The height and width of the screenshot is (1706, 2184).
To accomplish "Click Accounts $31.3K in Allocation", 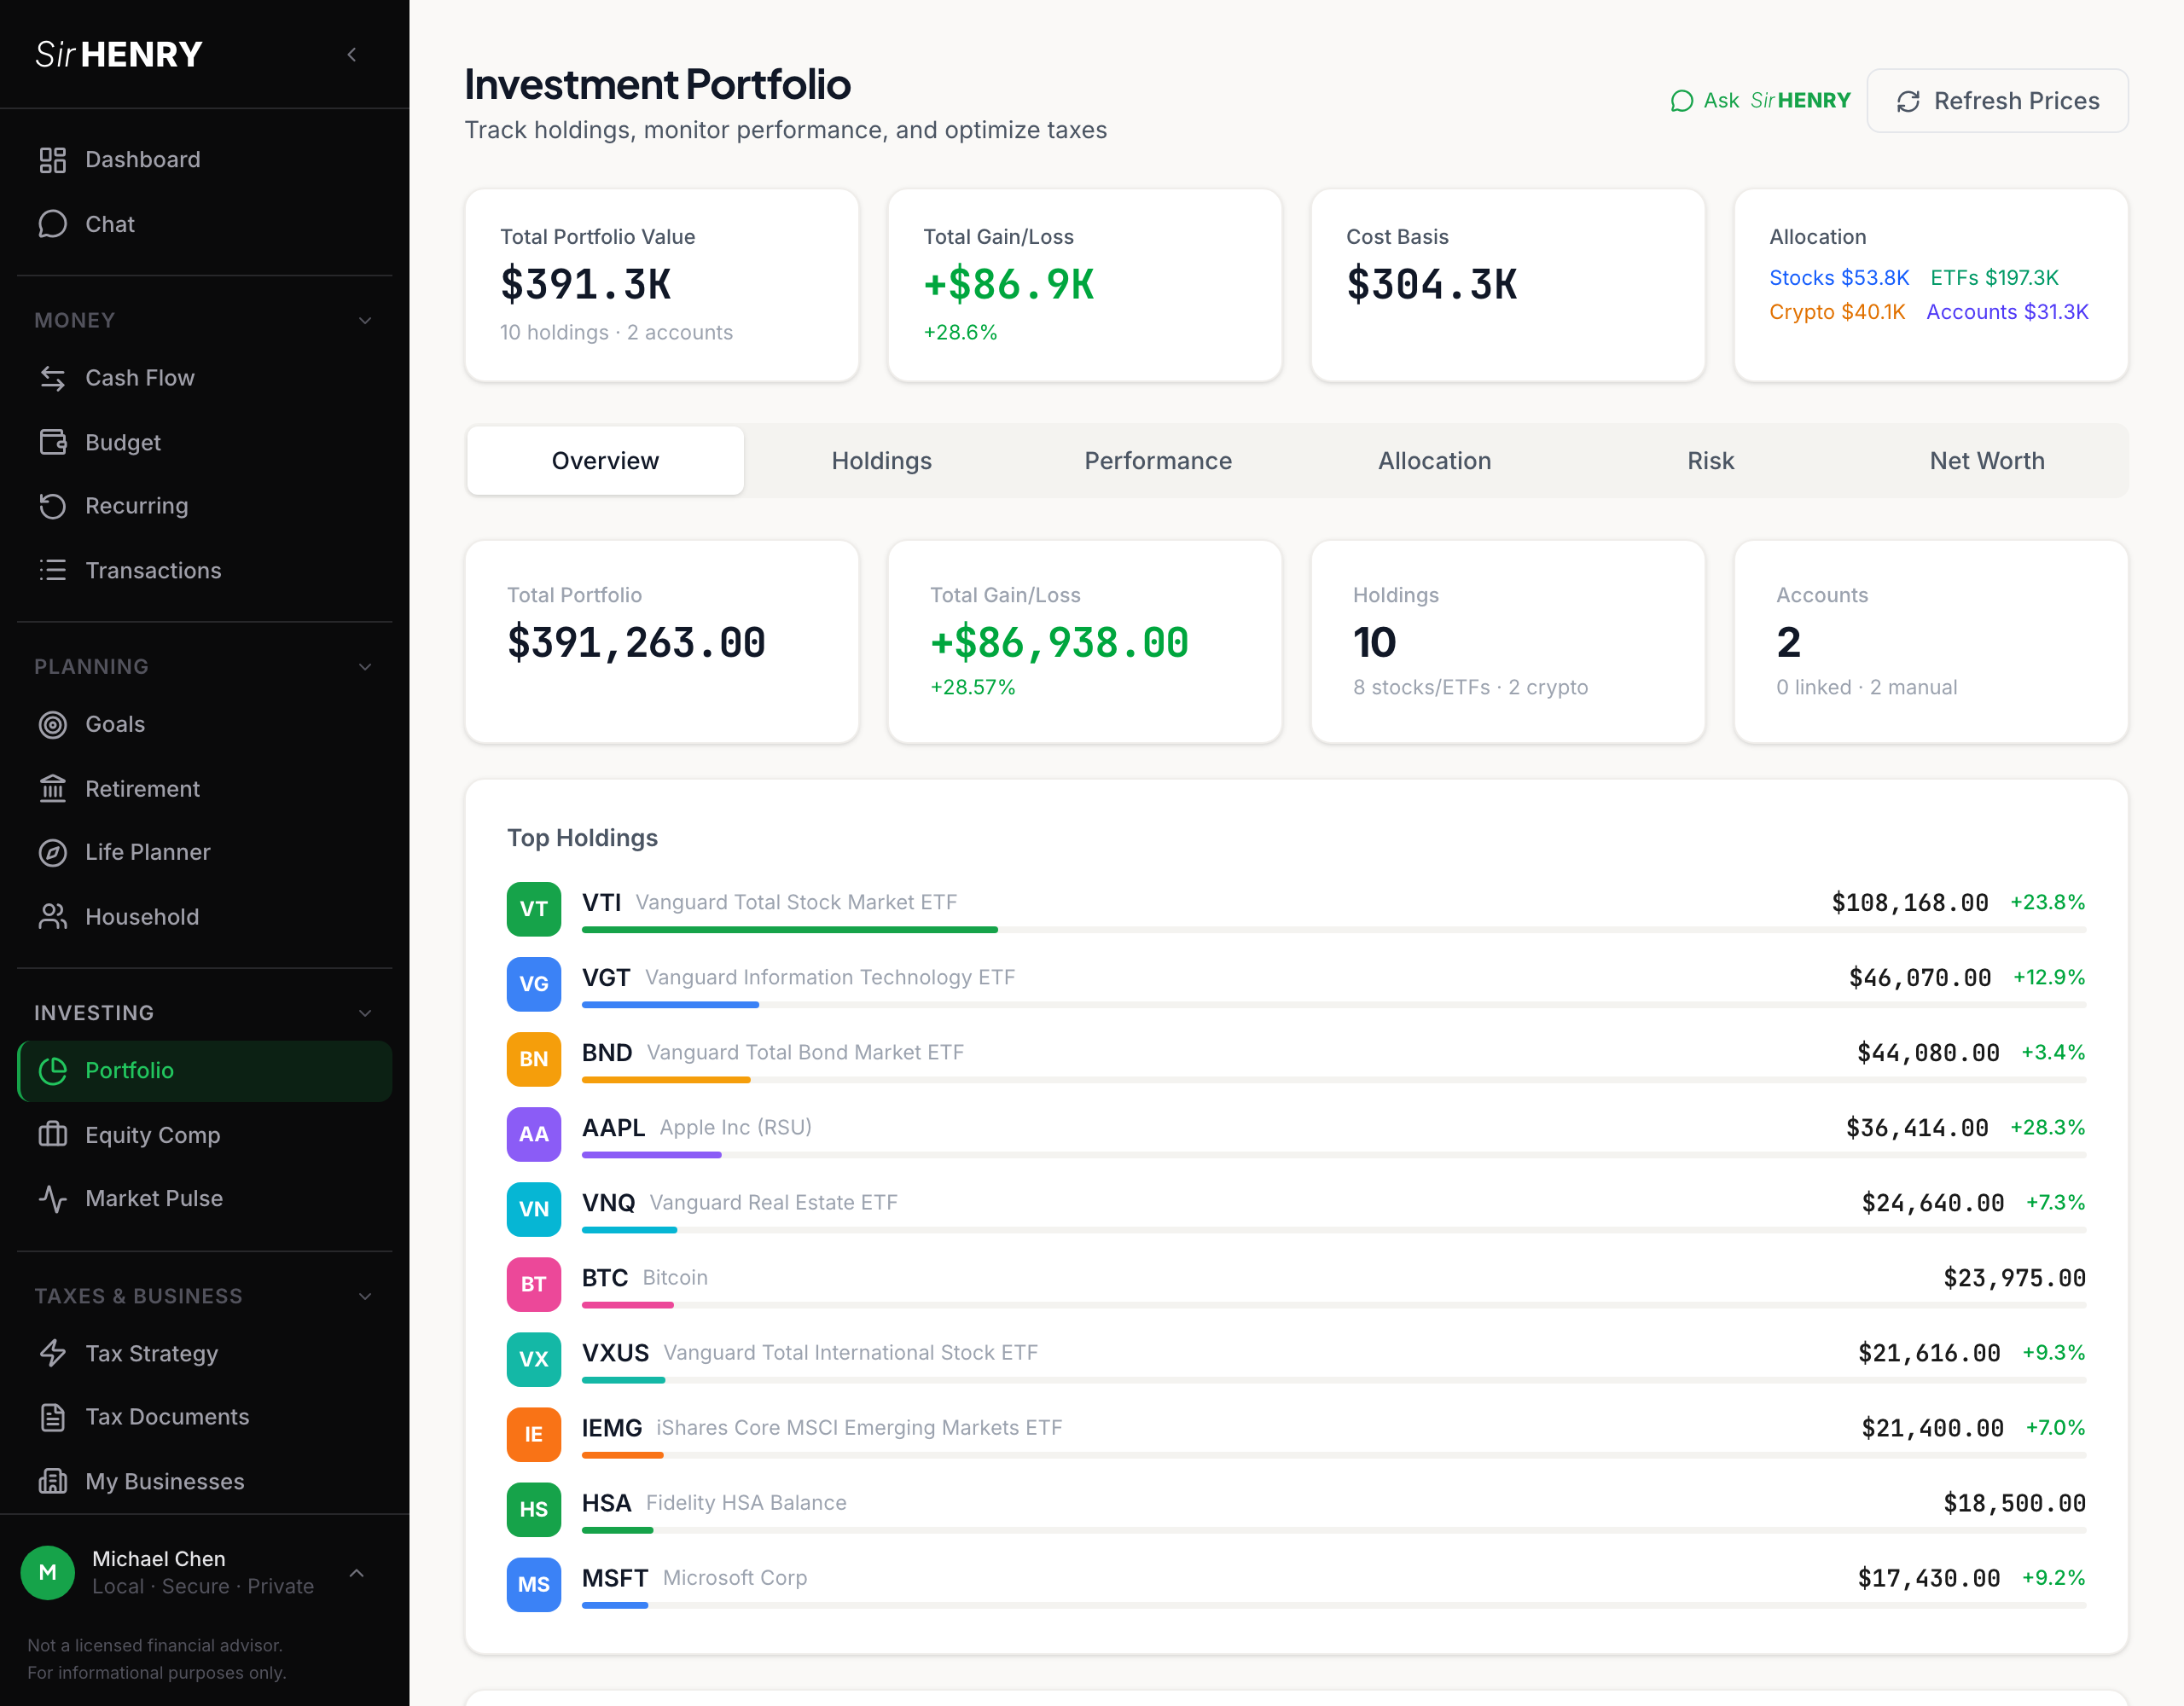I will tap(2007, 312).
